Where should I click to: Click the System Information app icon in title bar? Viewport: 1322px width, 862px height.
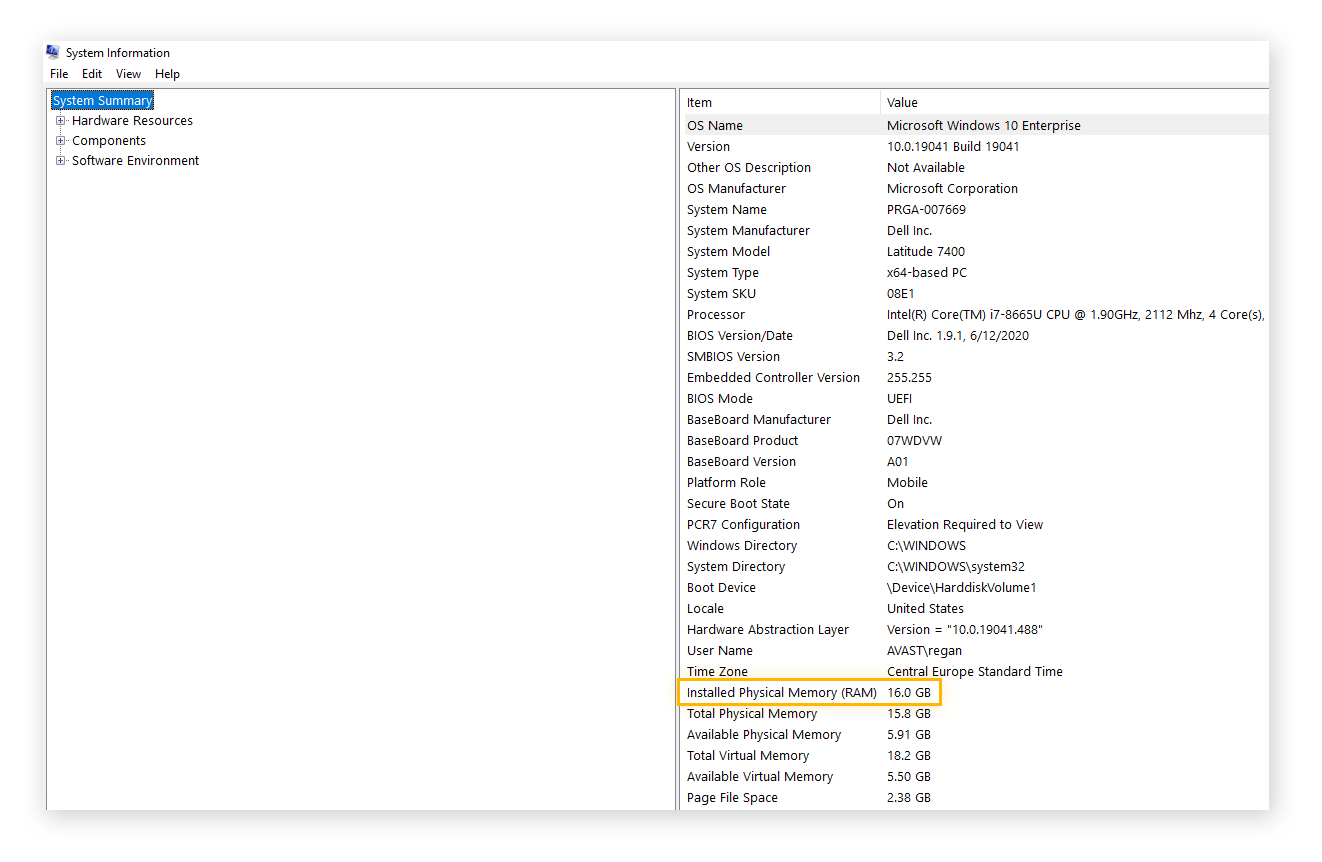52,51
